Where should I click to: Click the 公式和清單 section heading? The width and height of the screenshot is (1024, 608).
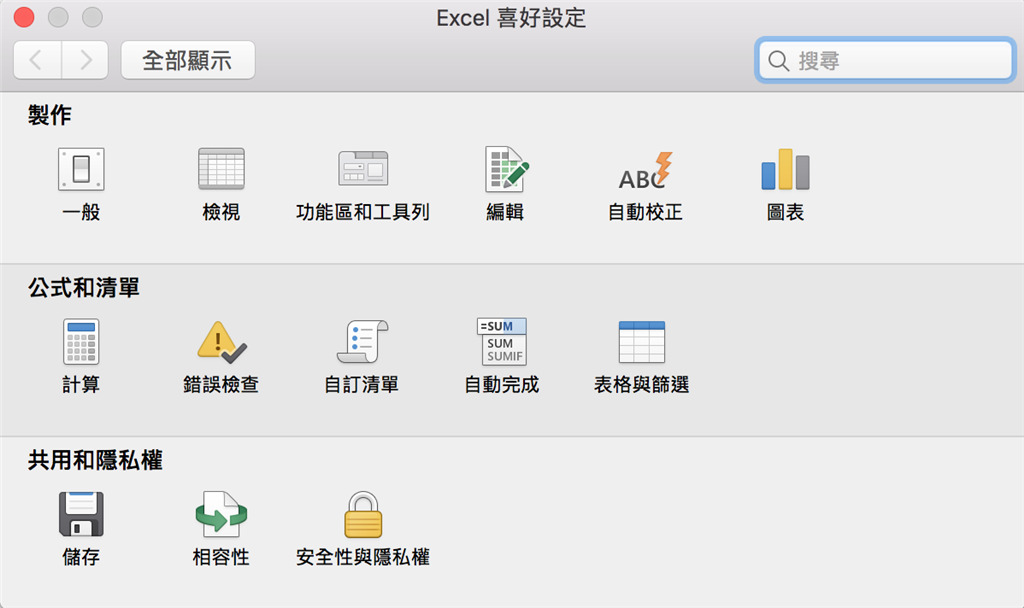pos(84,287)
